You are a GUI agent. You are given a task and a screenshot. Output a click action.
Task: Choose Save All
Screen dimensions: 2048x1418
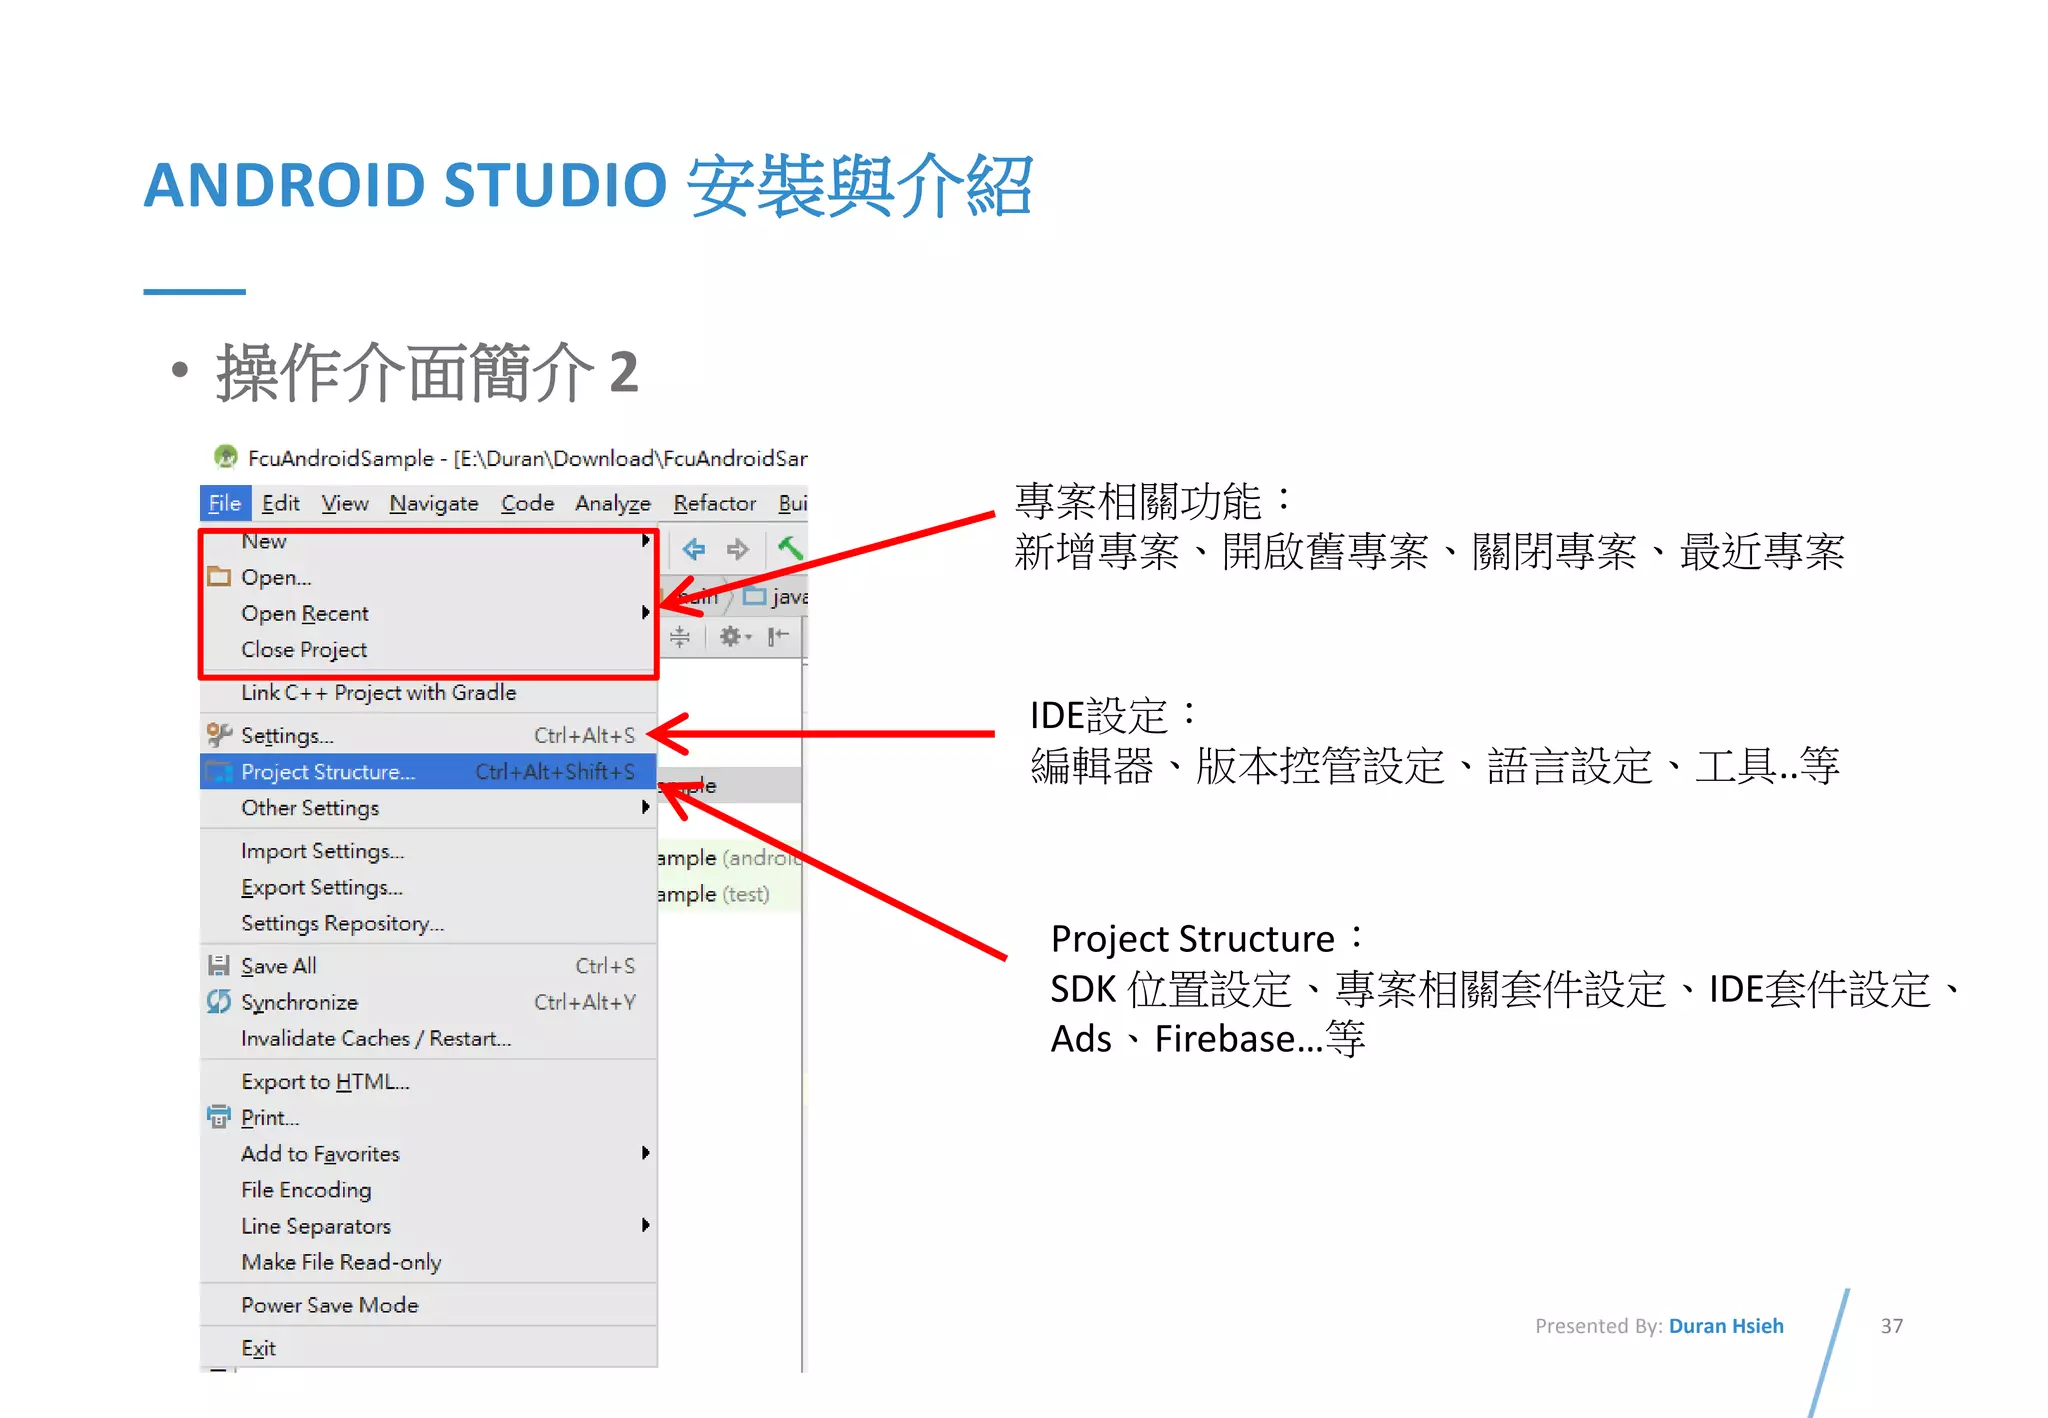click(x=428, y=965)
